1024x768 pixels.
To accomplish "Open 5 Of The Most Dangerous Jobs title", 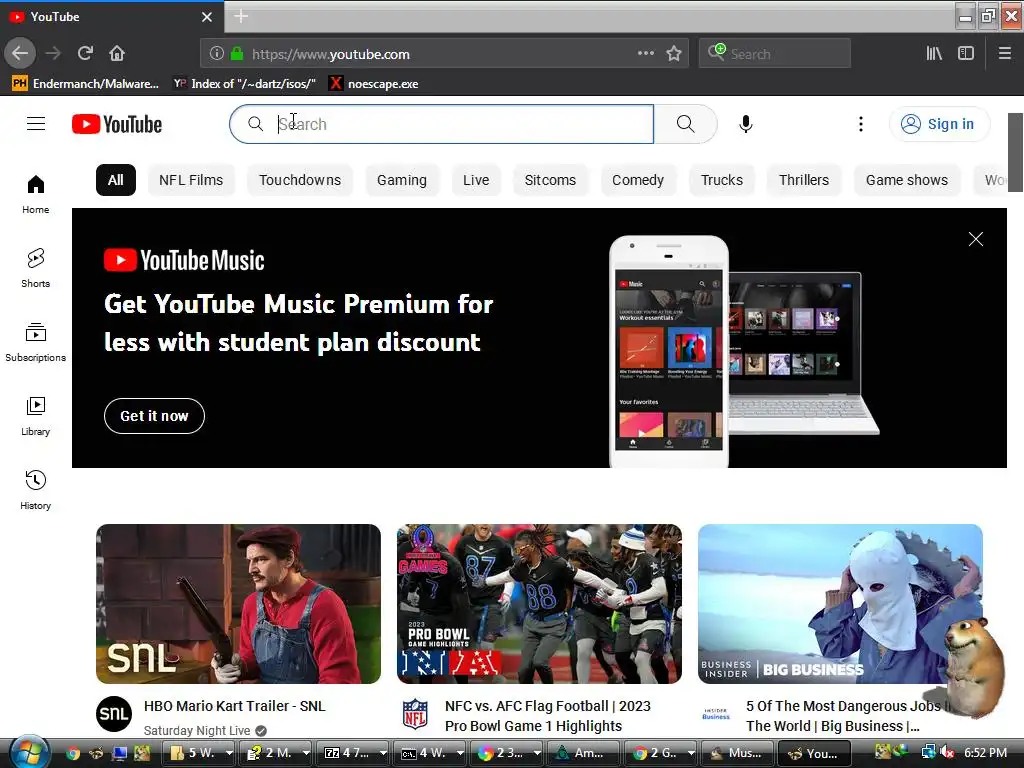I will point(846,716).
